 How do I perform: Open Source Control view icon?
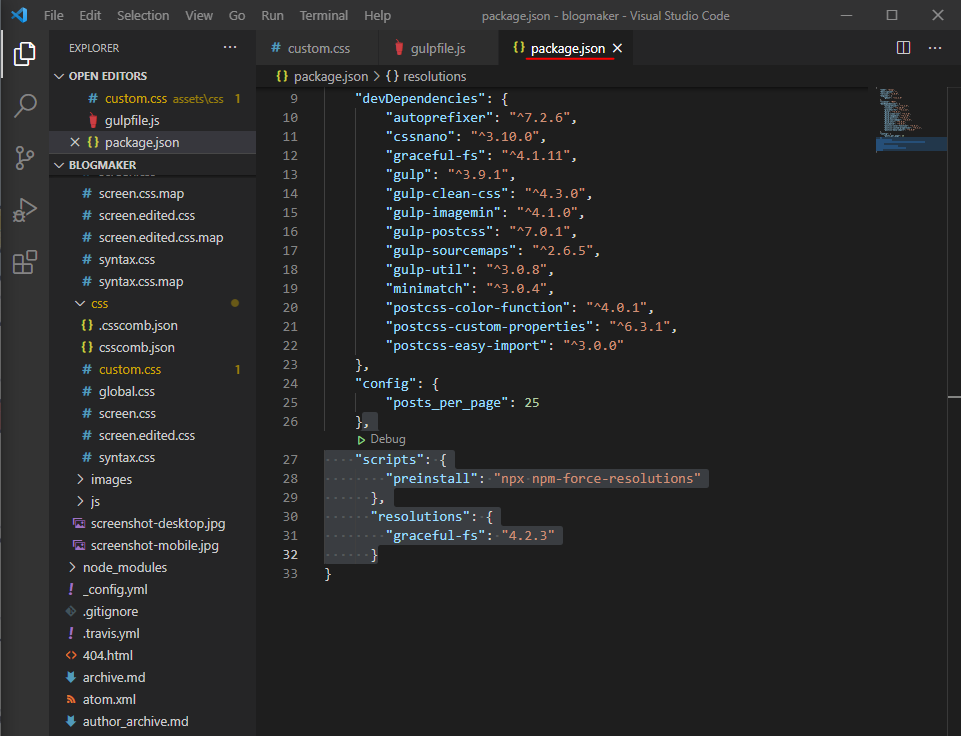point(25,158)
